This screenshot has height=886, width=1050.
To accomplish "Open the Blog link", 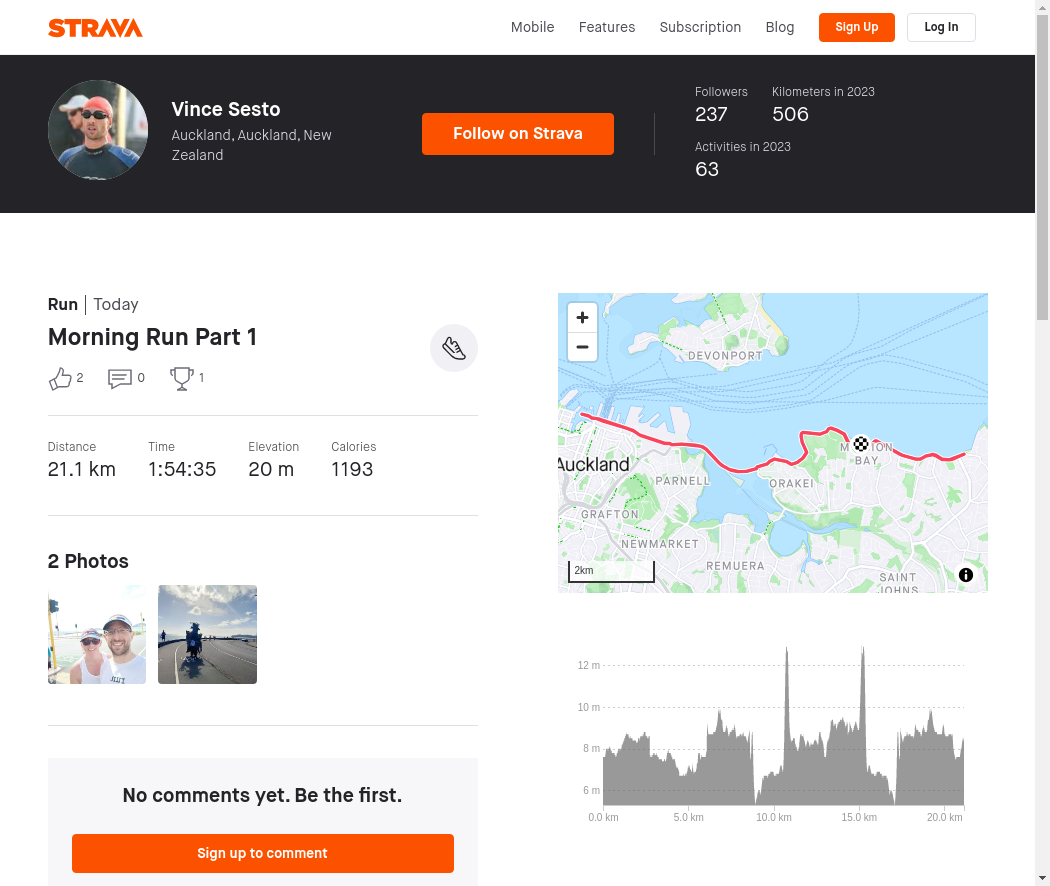I will pyautogui.click(x=780, y=27).
